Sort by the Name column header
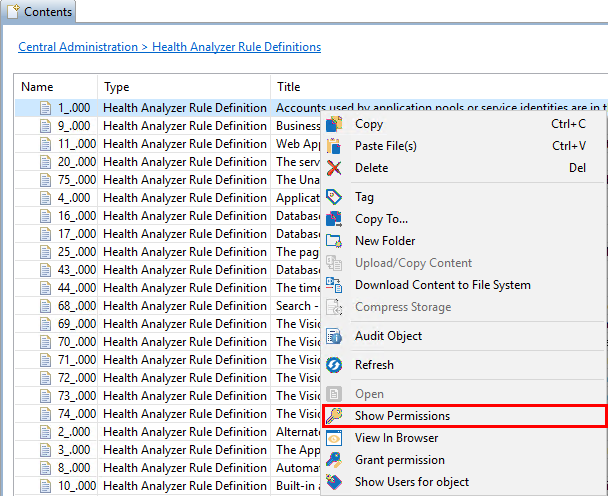 pyautogui.click(x=37, y=87)
